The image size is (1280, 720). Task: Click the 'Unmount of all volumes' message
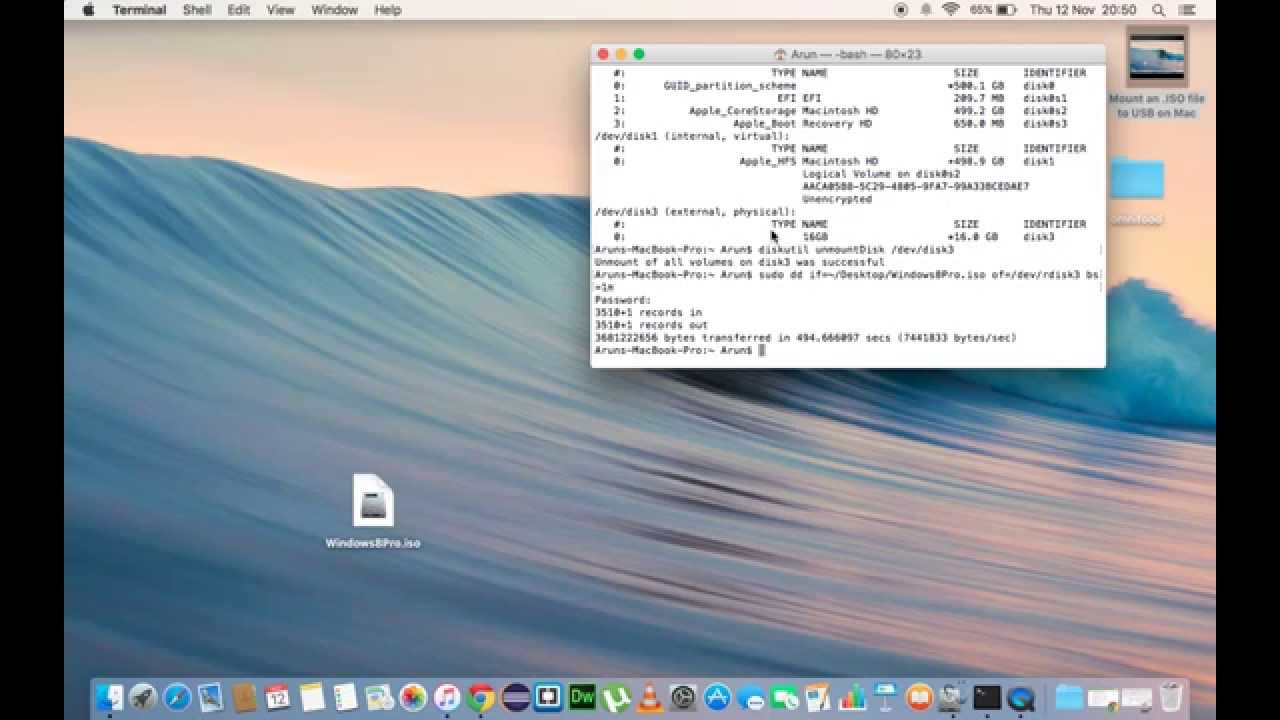(x=739, y=262)
